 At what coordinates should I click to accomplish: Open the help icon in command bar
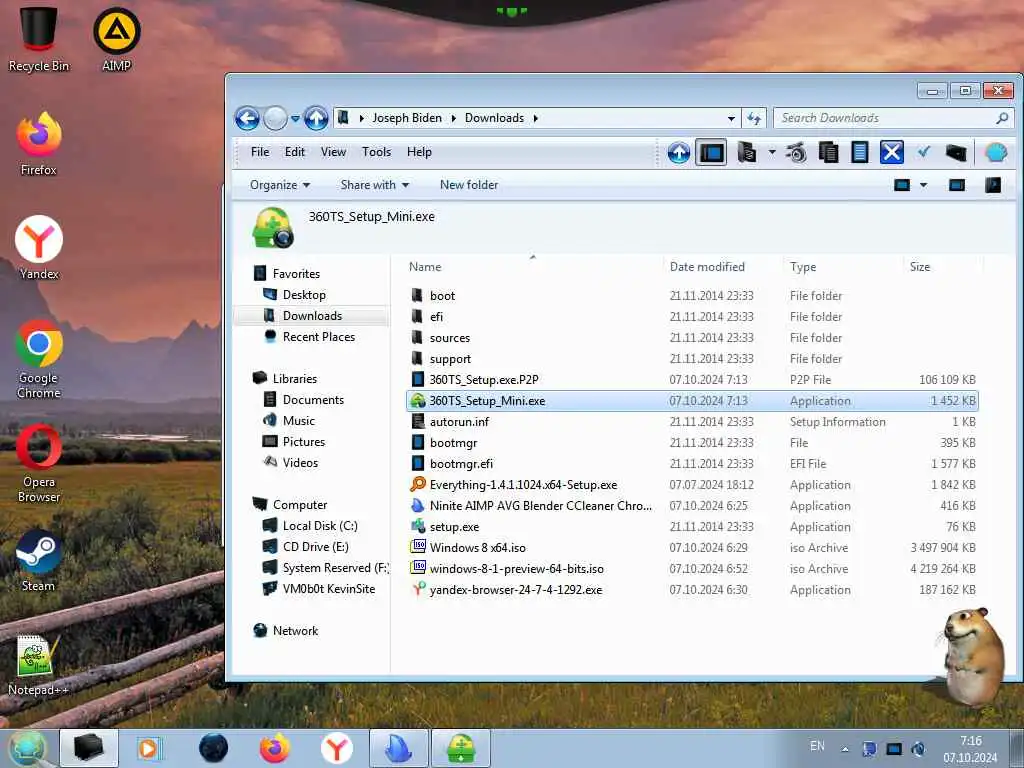coord(993,185)
